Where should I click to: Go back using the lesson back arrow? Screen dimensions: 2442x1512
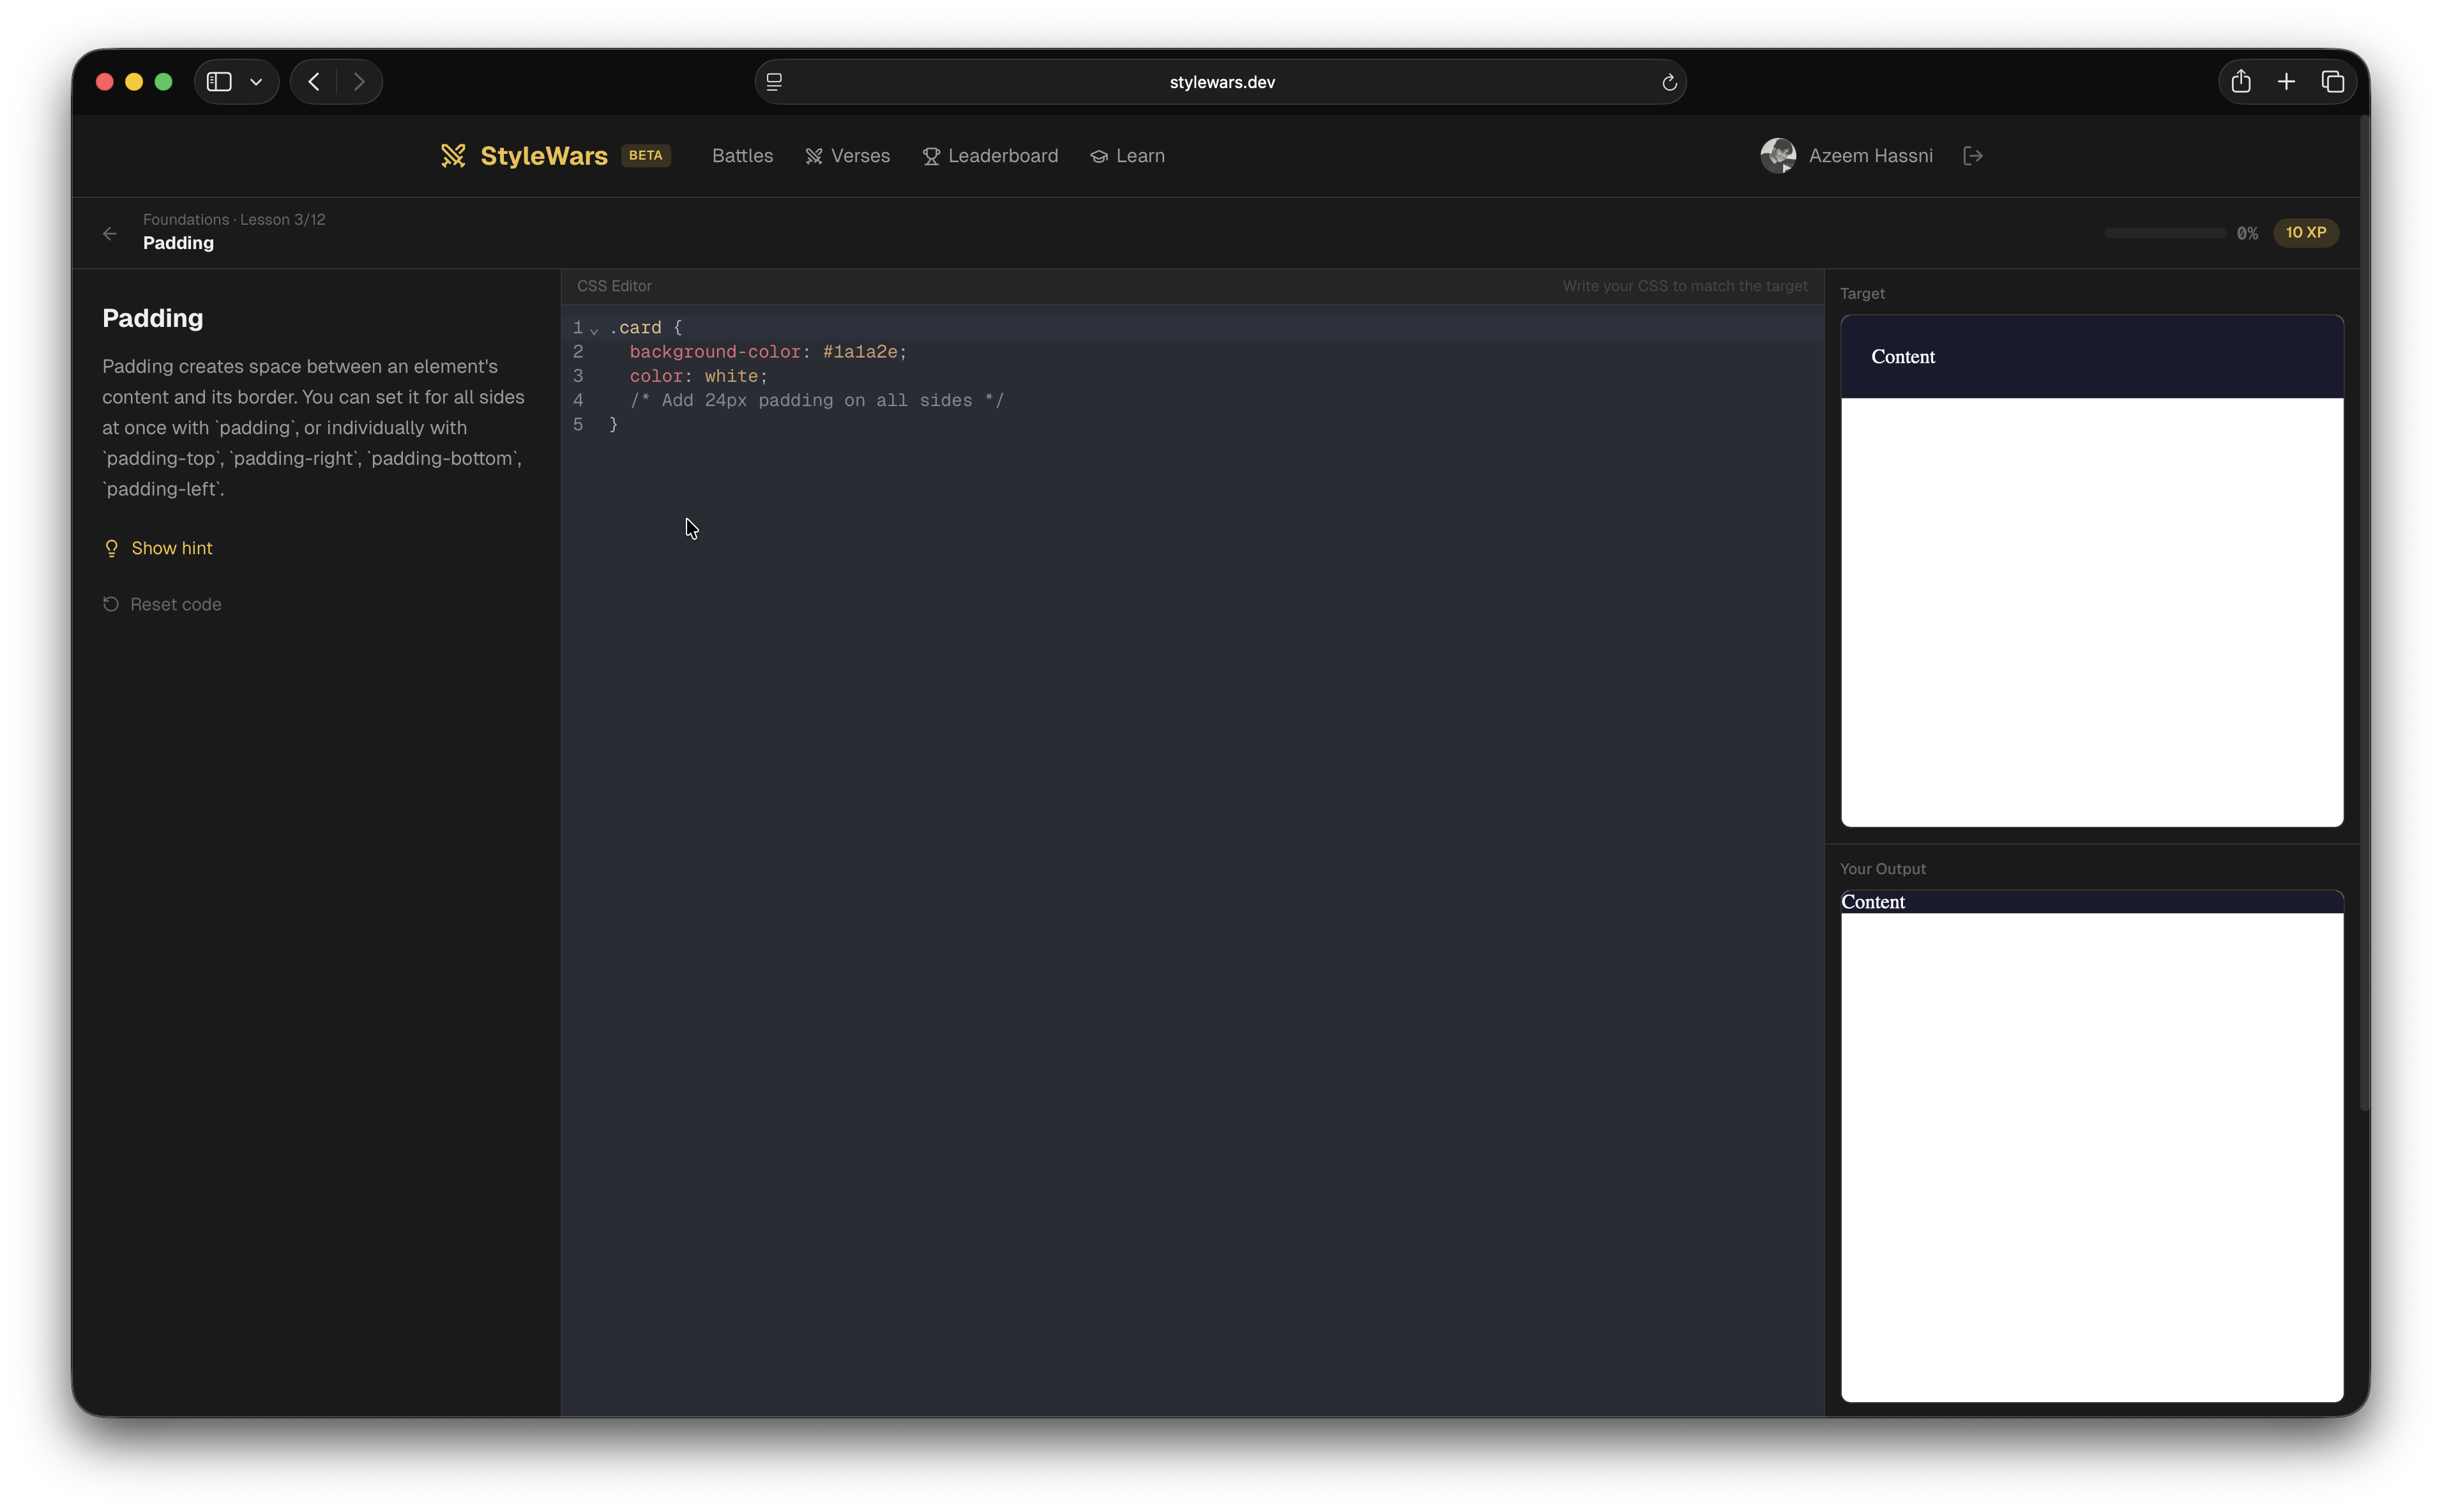(109, 233)
